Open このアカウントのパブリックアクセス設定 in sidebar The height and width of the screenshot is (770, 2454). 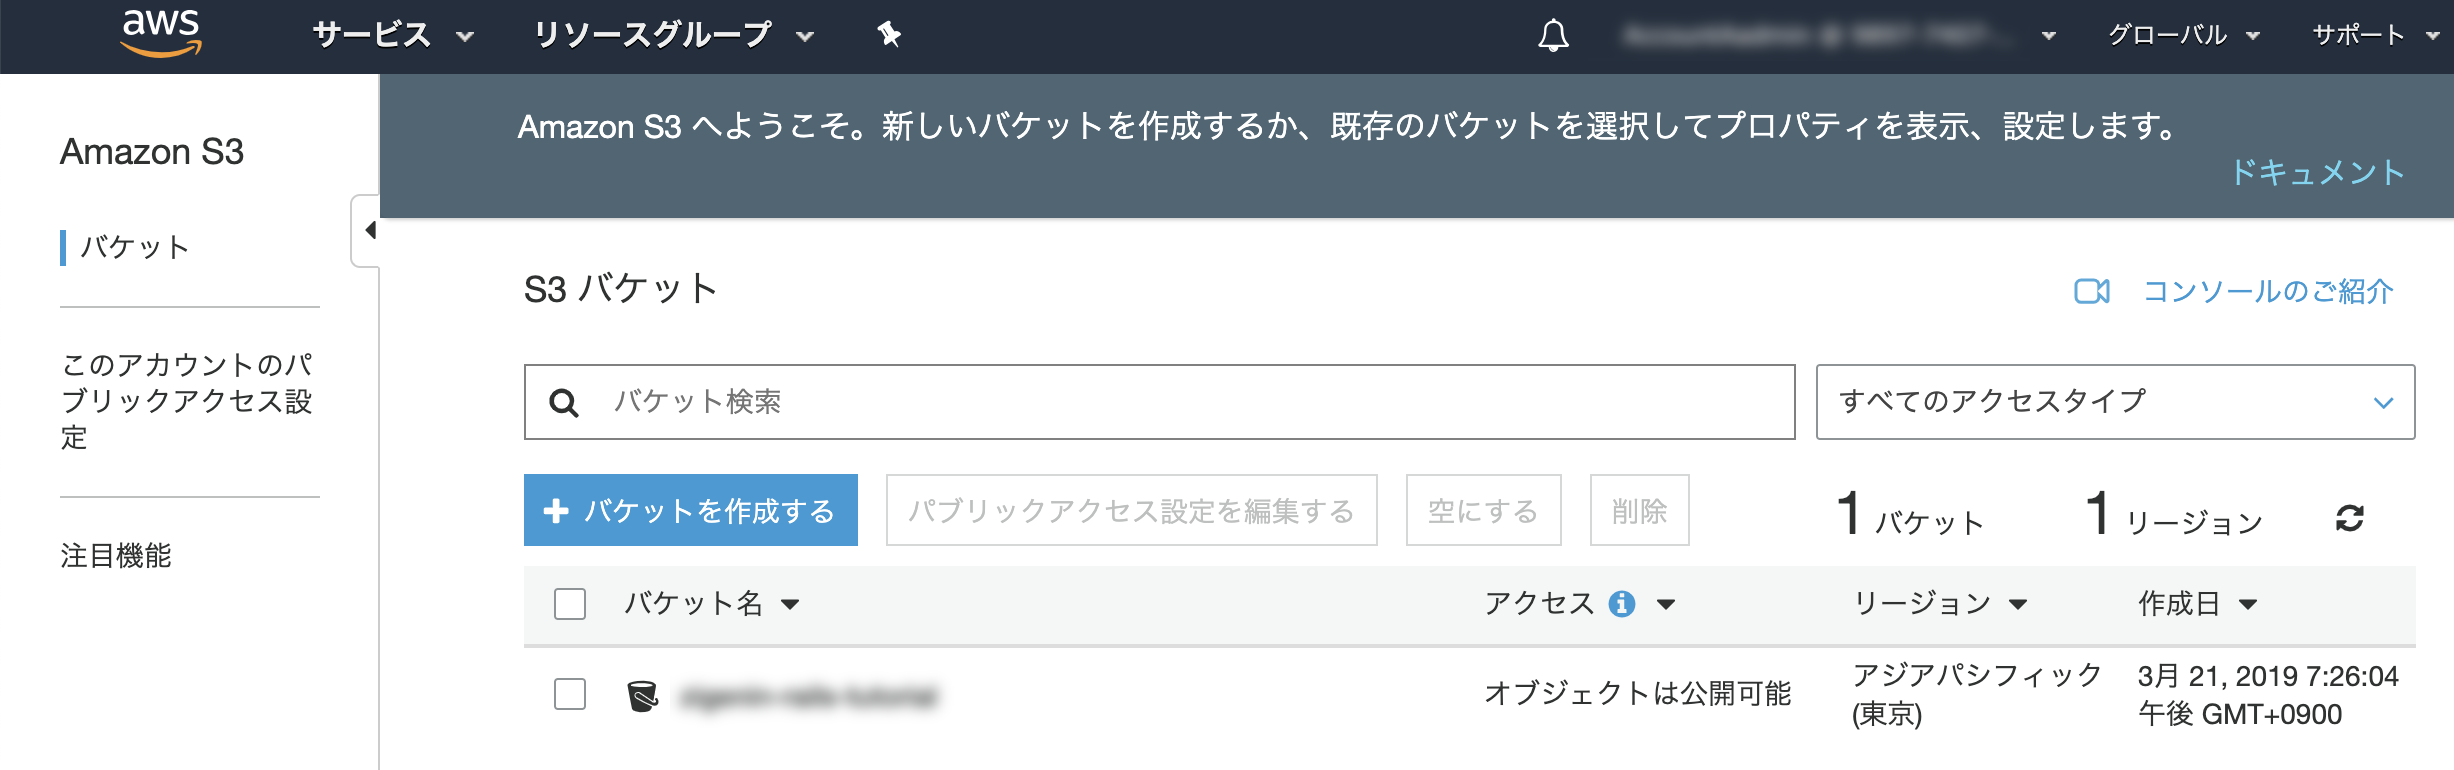click(x=187, y=401)
